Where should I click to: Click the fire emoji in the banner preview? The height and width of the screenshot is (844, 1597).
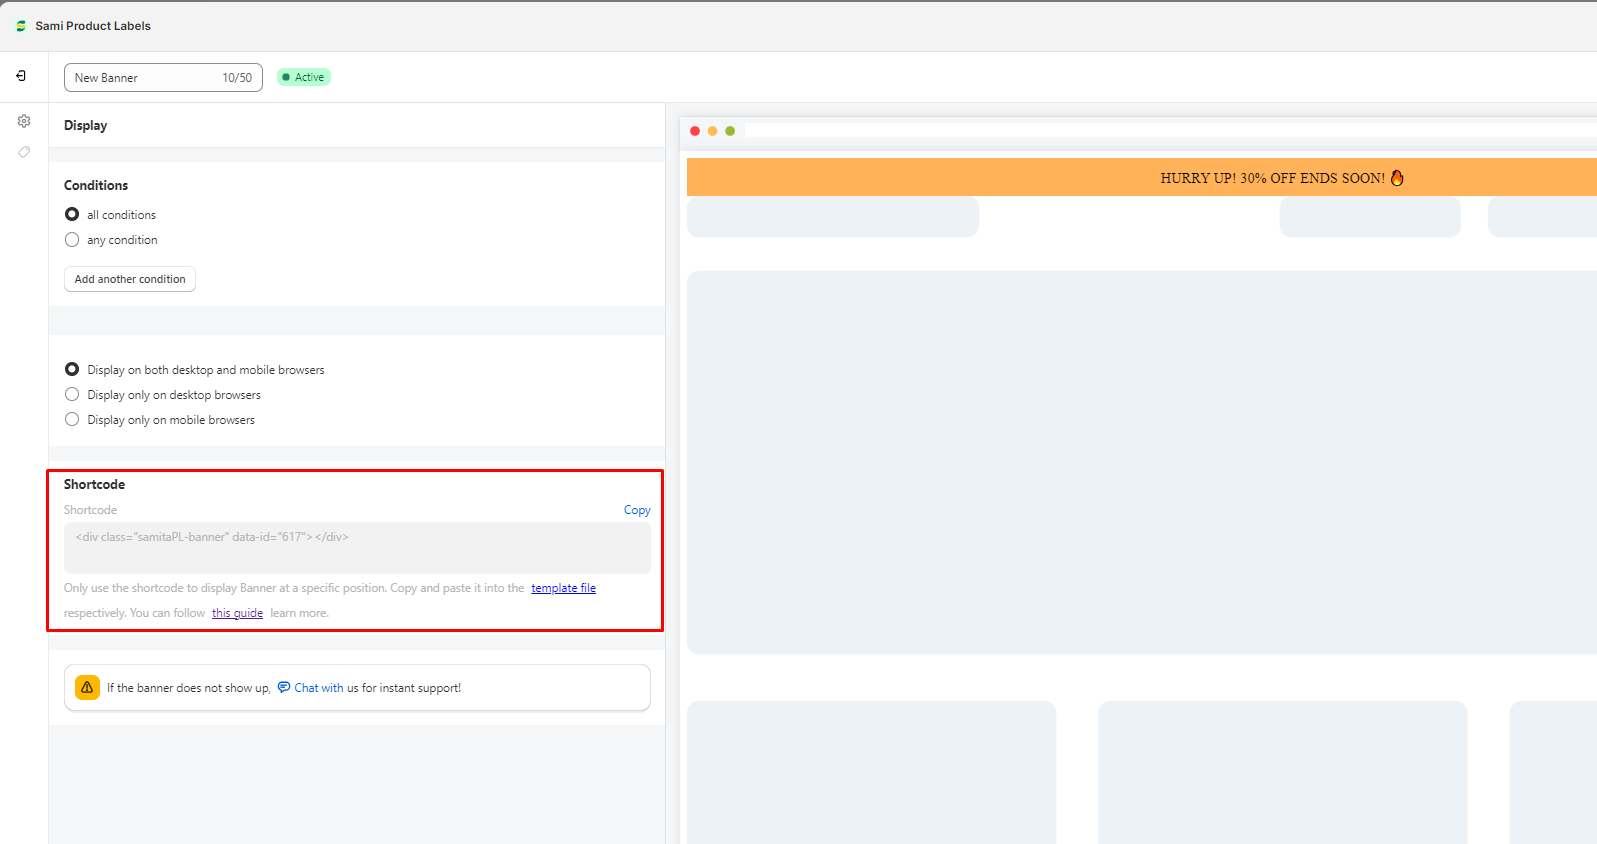point(1397,178)
